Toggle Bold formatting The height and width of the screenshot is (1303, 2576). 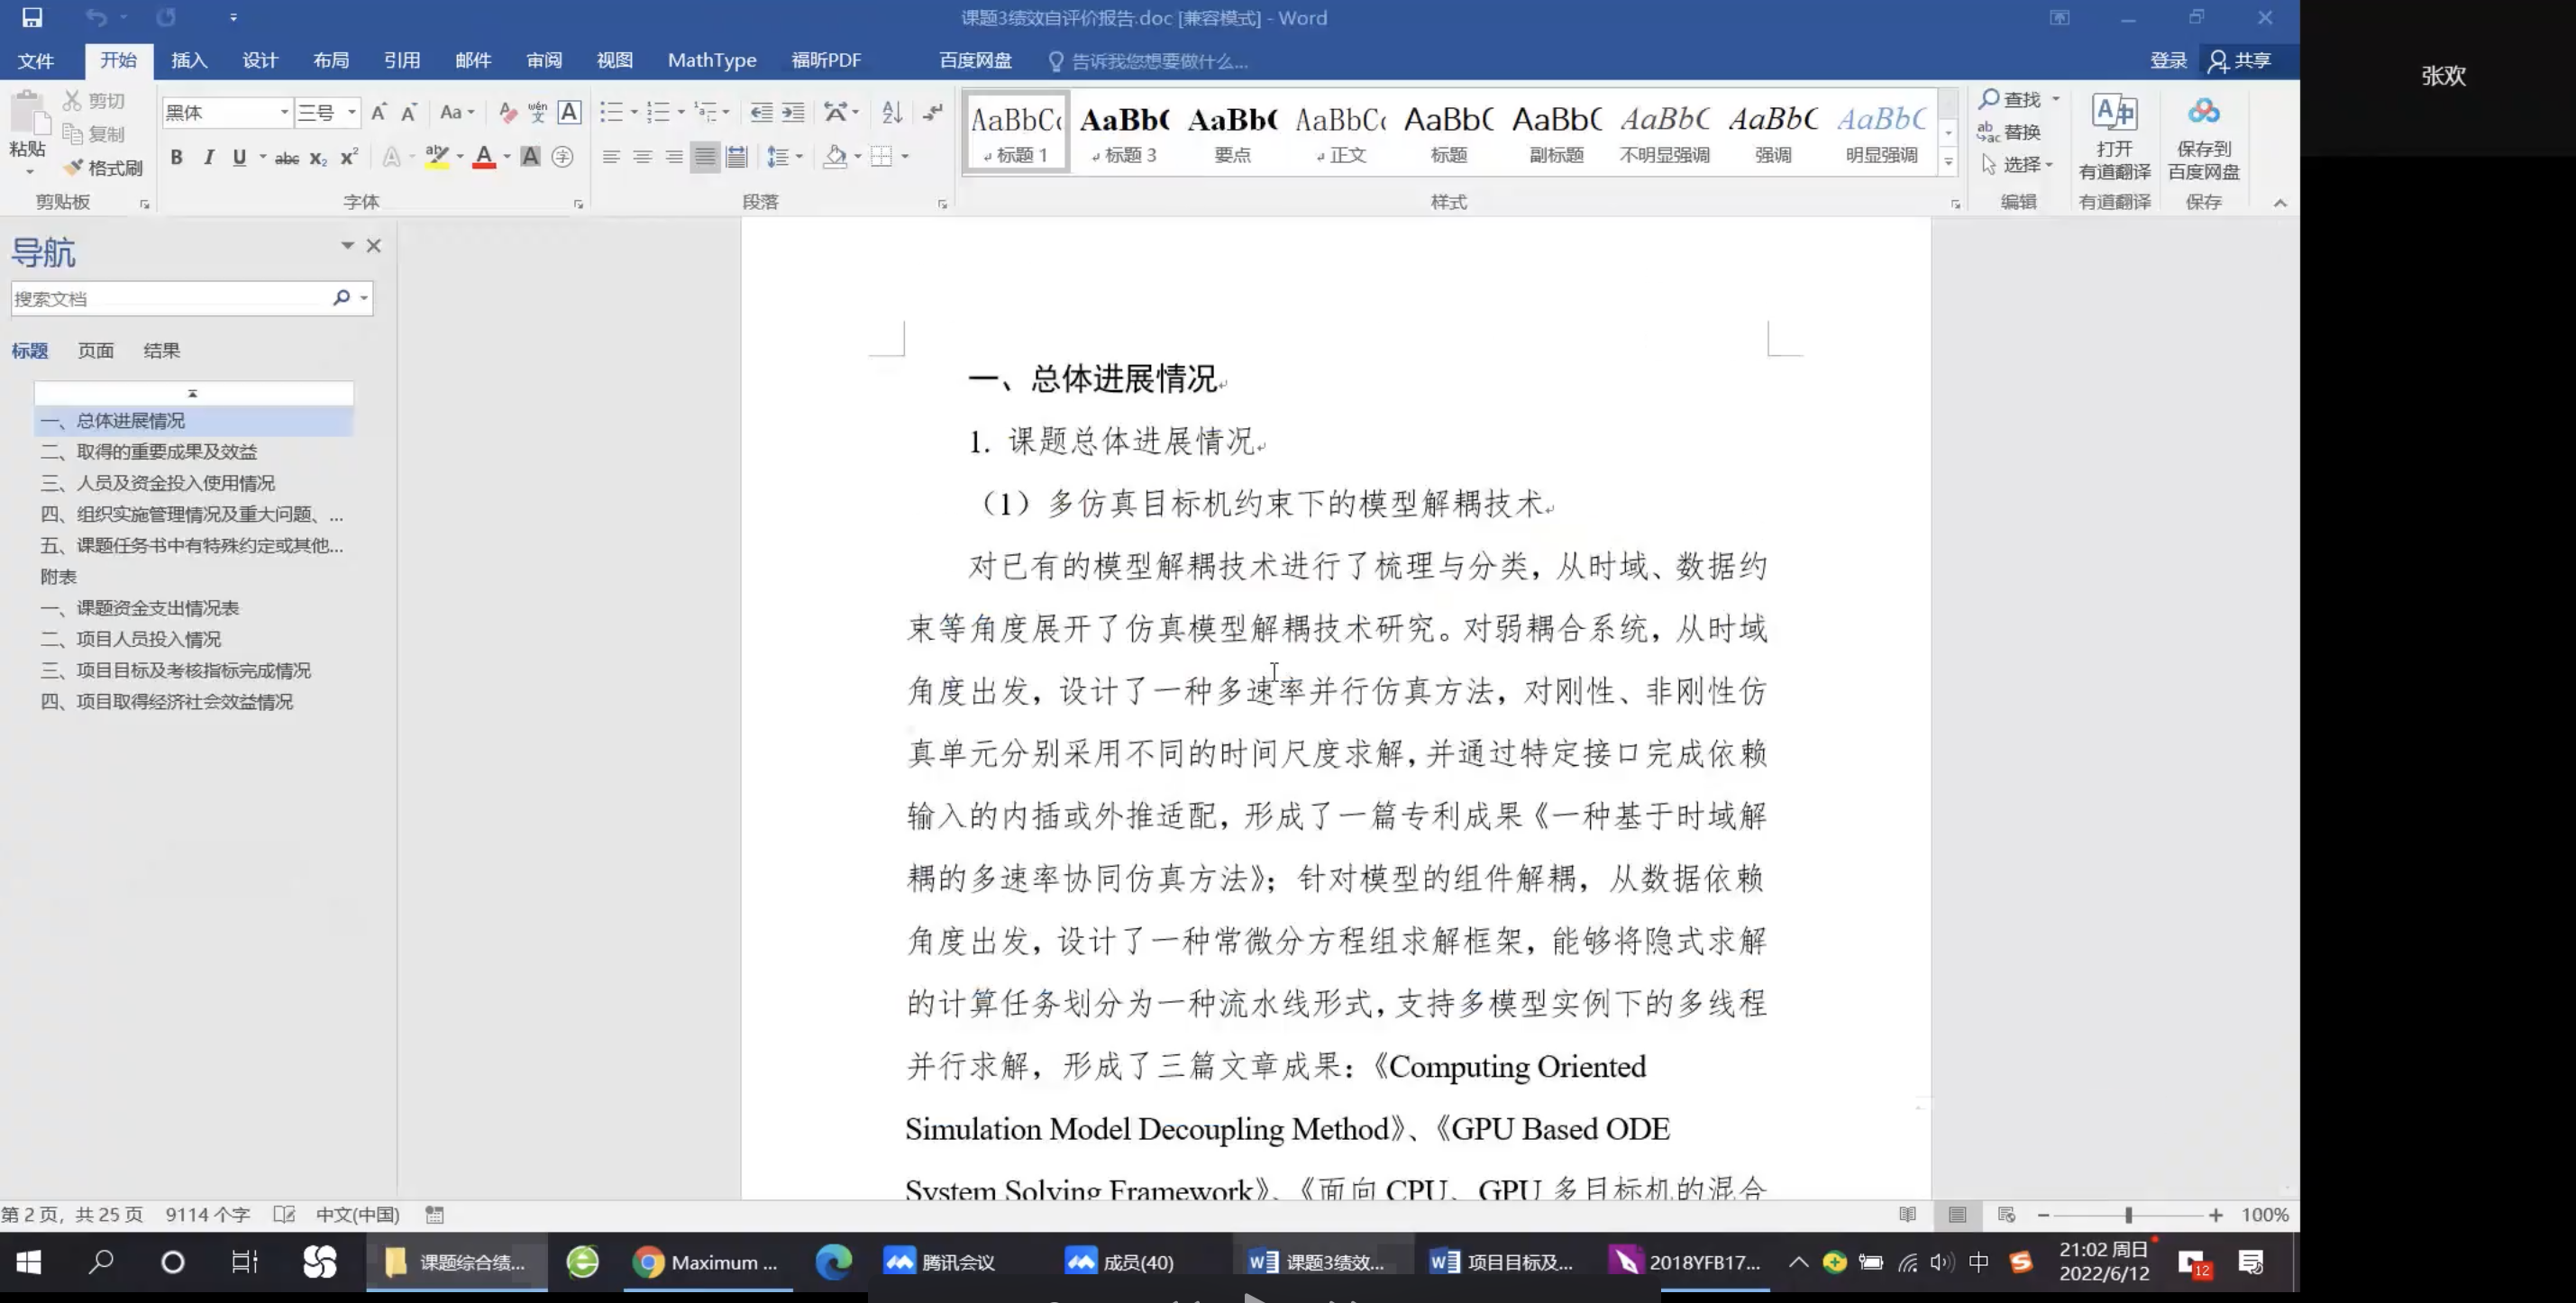click(x=176, y=157)
